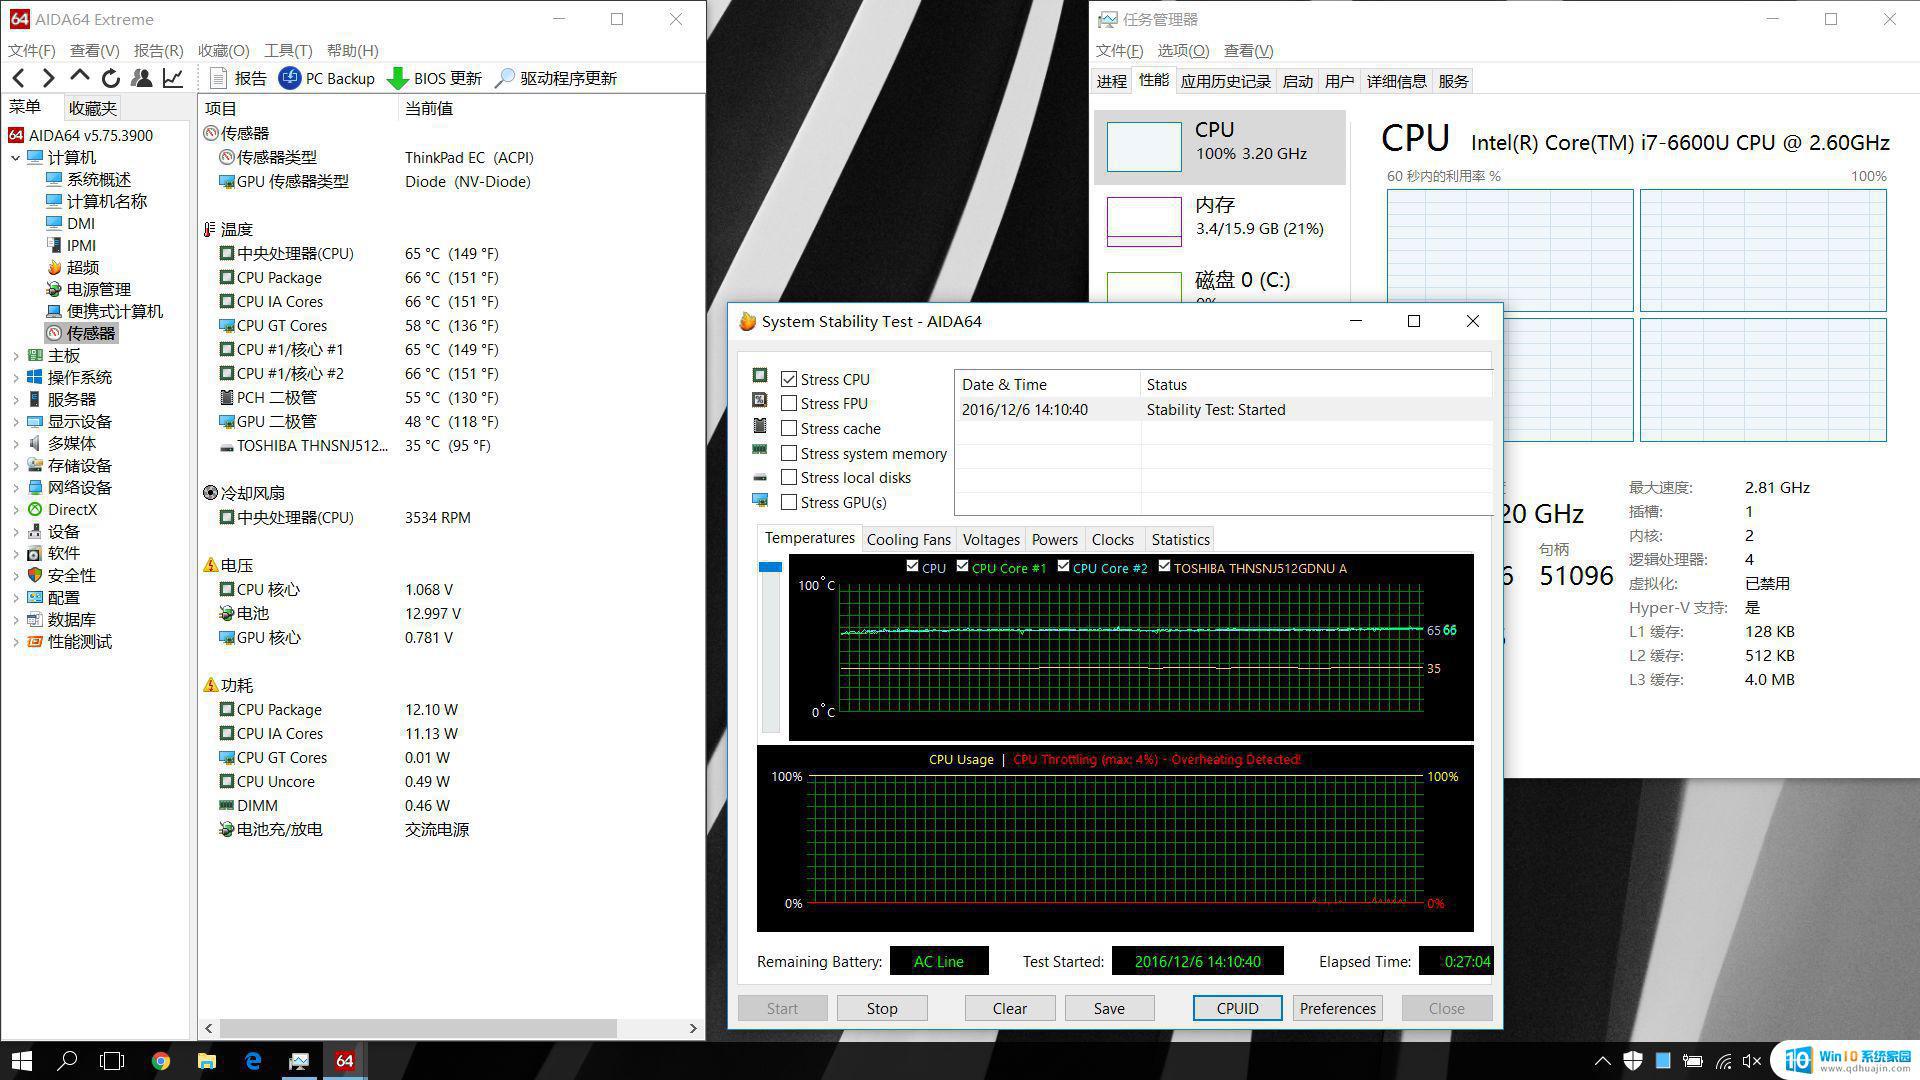The image size is (1920, 1080).
Task: Expand the 操作系统 tree node
Action: point(15,377)
